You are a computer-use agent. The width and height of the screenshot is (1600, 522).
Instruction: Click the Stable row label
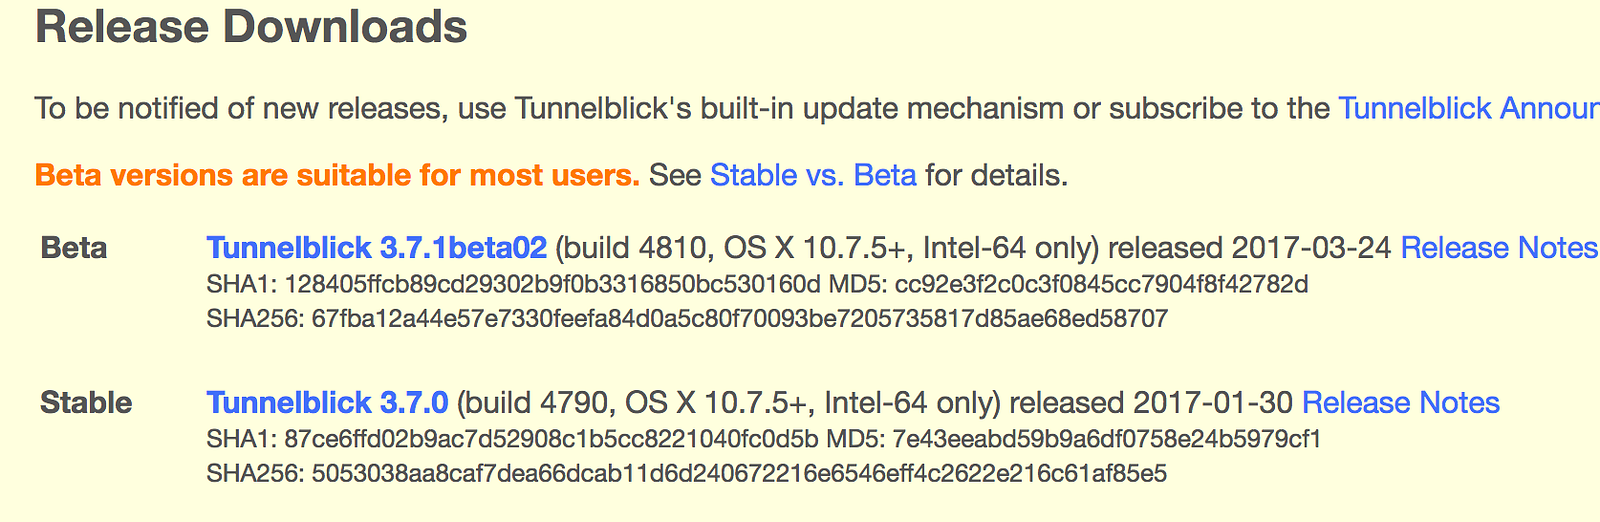[86, 403]
